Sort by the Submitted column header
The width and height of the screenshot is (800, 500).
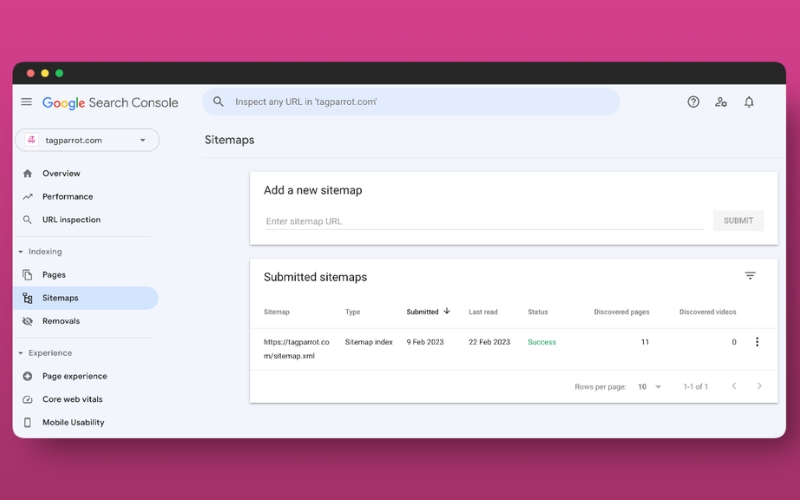(422, 312)
